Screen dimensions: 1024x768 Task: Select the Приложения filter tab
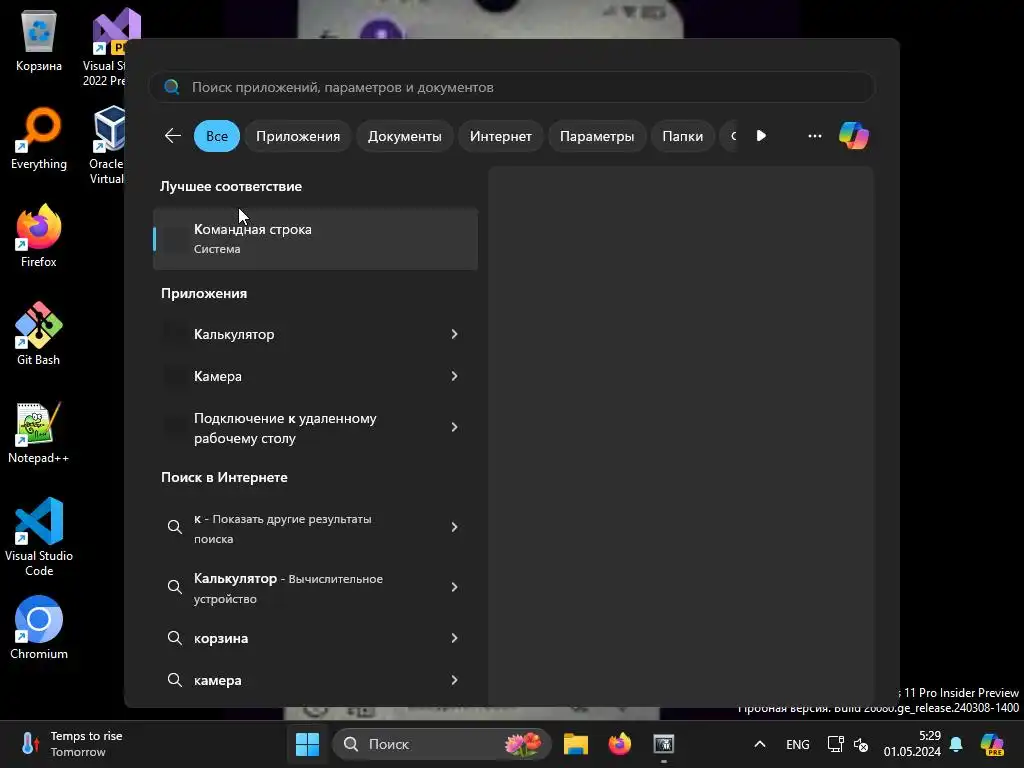[298, 136]
